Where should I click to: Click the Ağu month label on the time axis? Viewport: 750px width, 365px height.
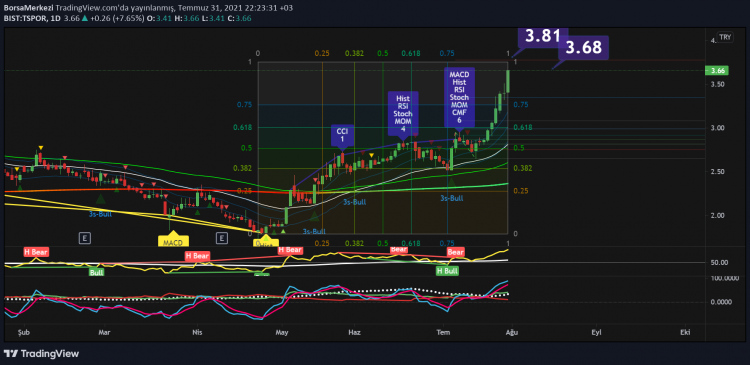[512, 331]
